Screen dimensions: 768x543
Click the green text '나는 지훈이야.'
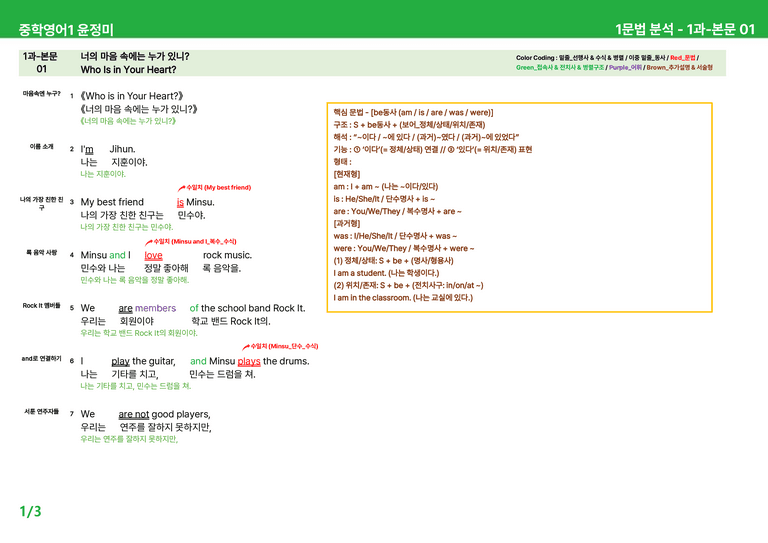(x=103, y=174)
